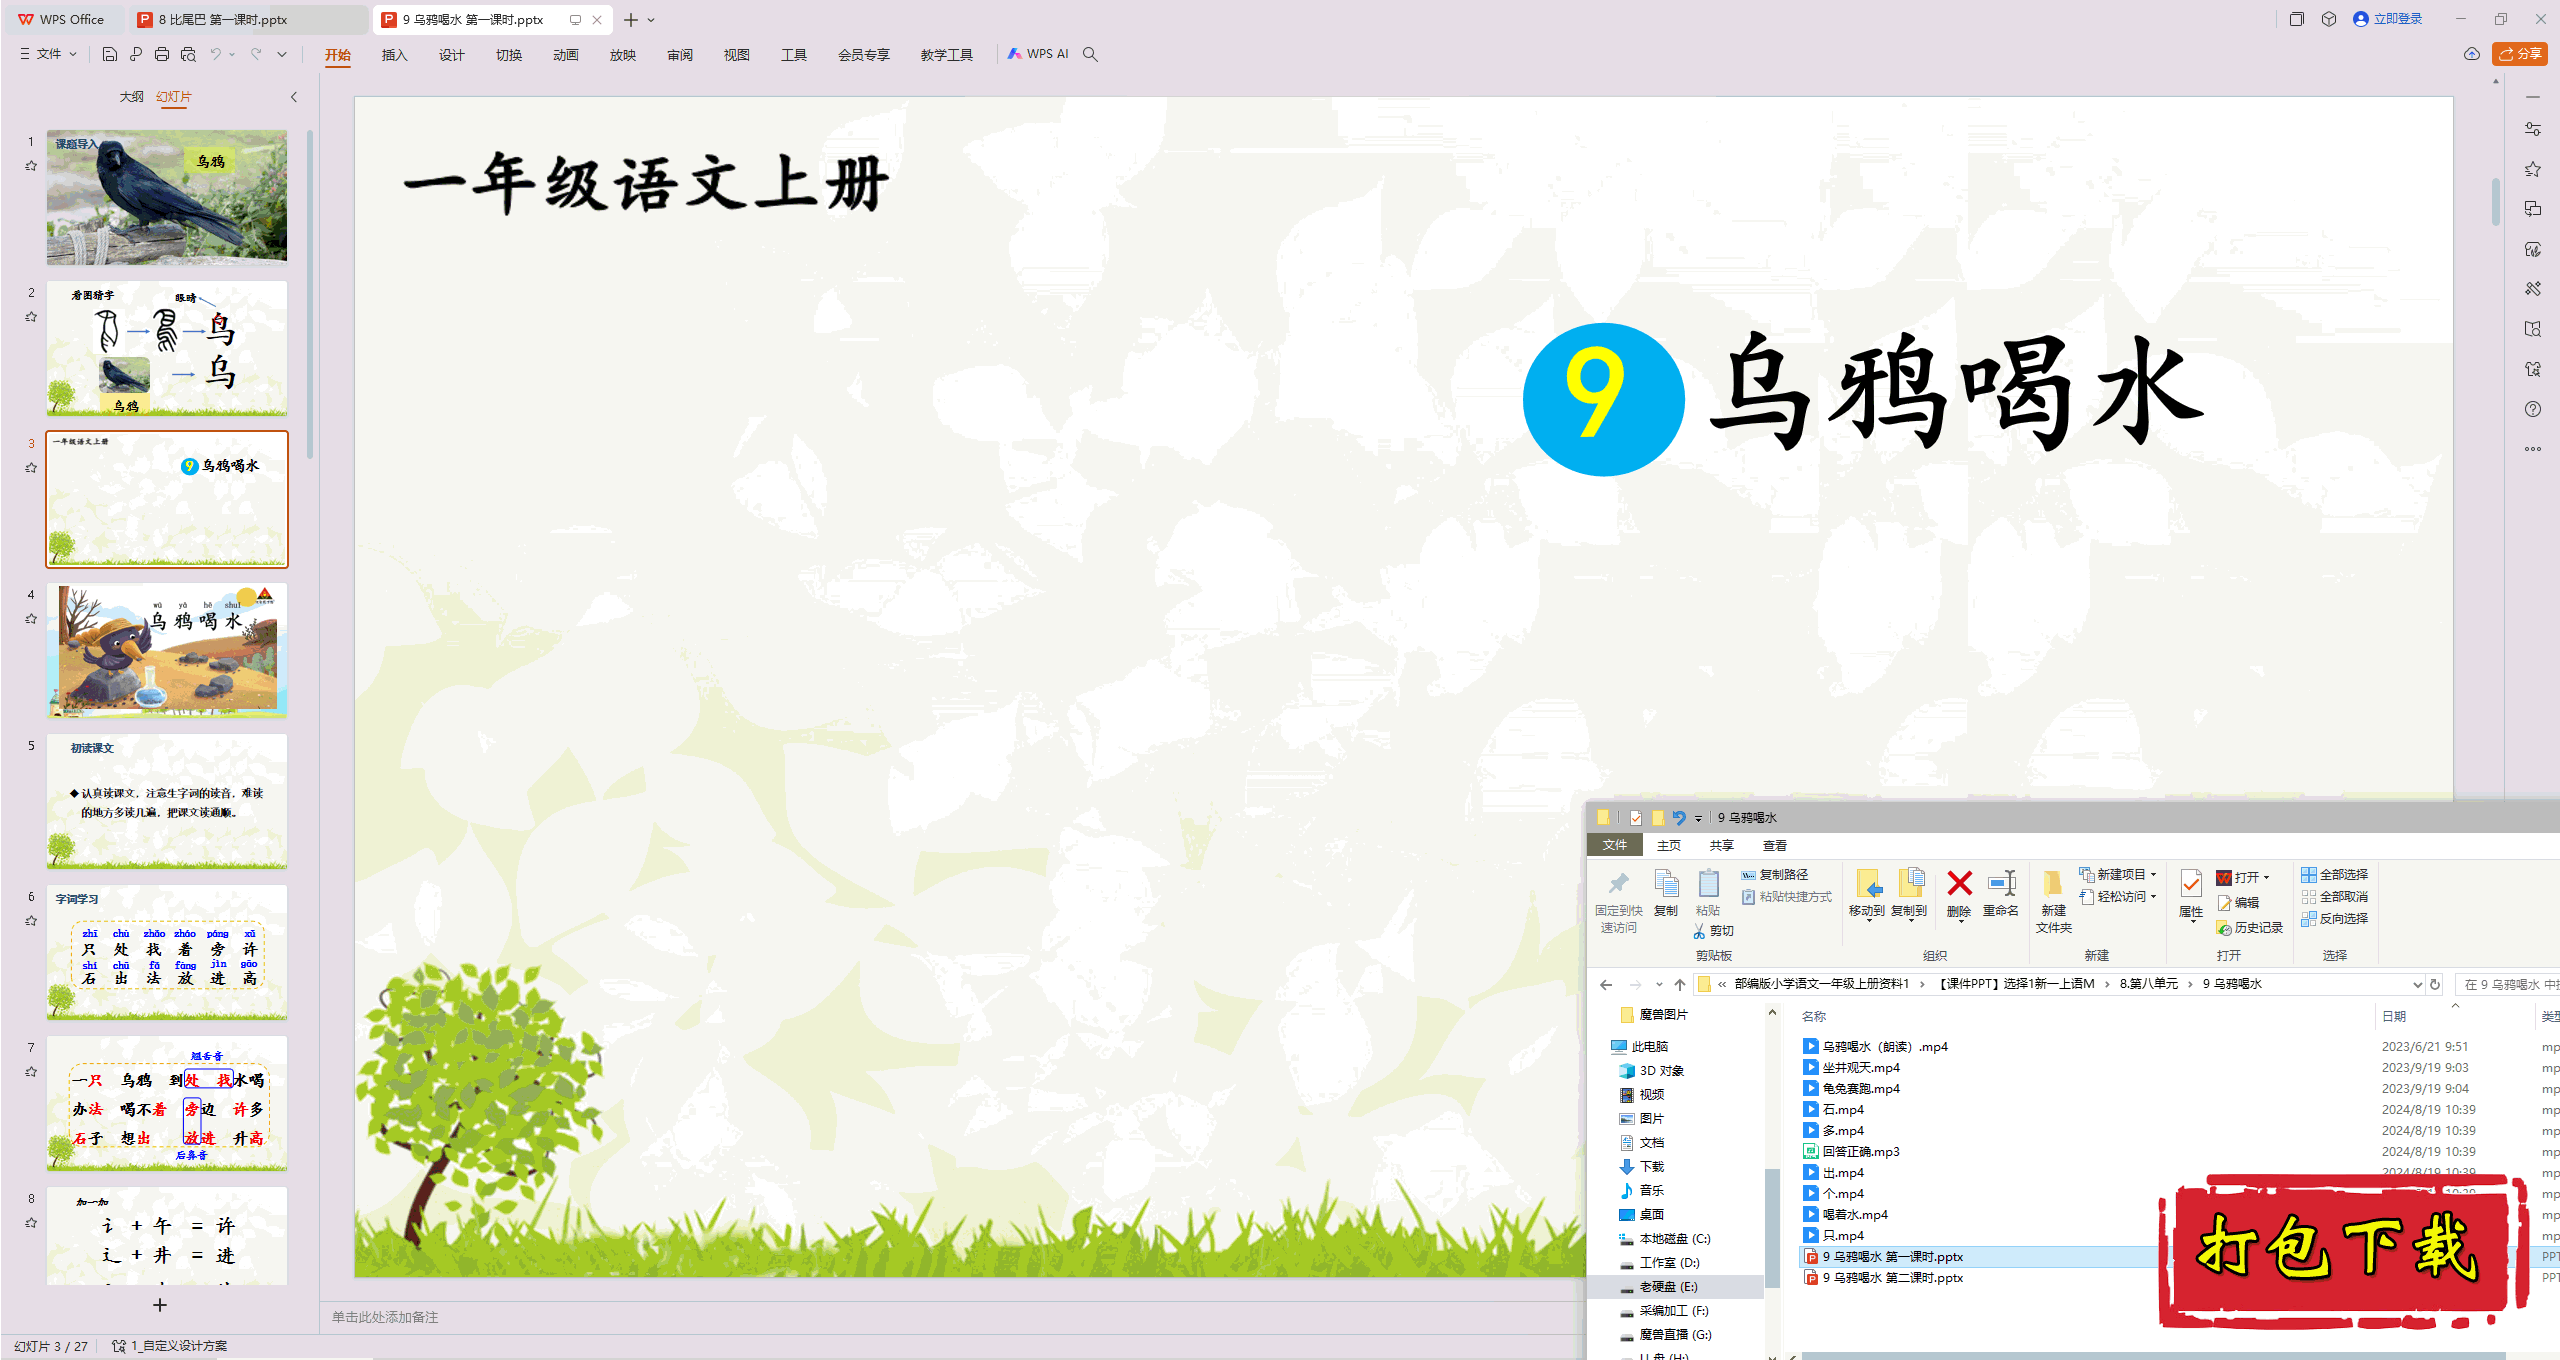This screenshot has width=2560, height=1360.
Task: Click the Explorer up-arrow navigation button
Action: (1680, 984)
